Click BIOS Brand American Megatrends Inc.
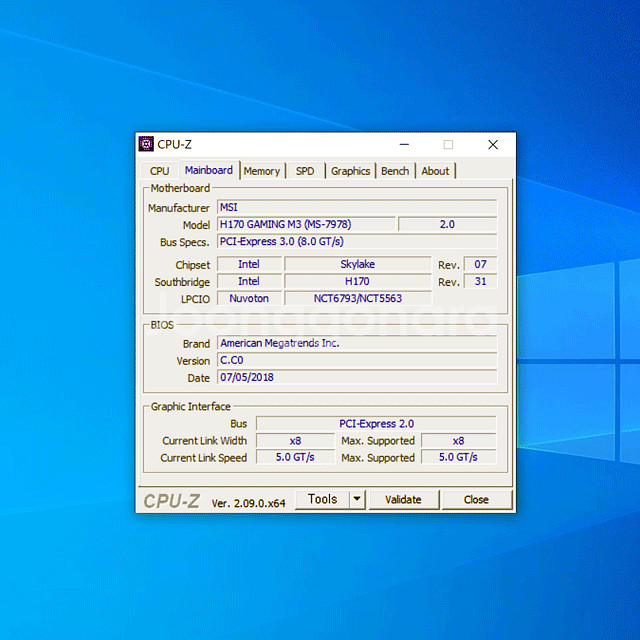The height and width of the screenshot is (640, 640). pyautogui.click(x=357, y=343)
